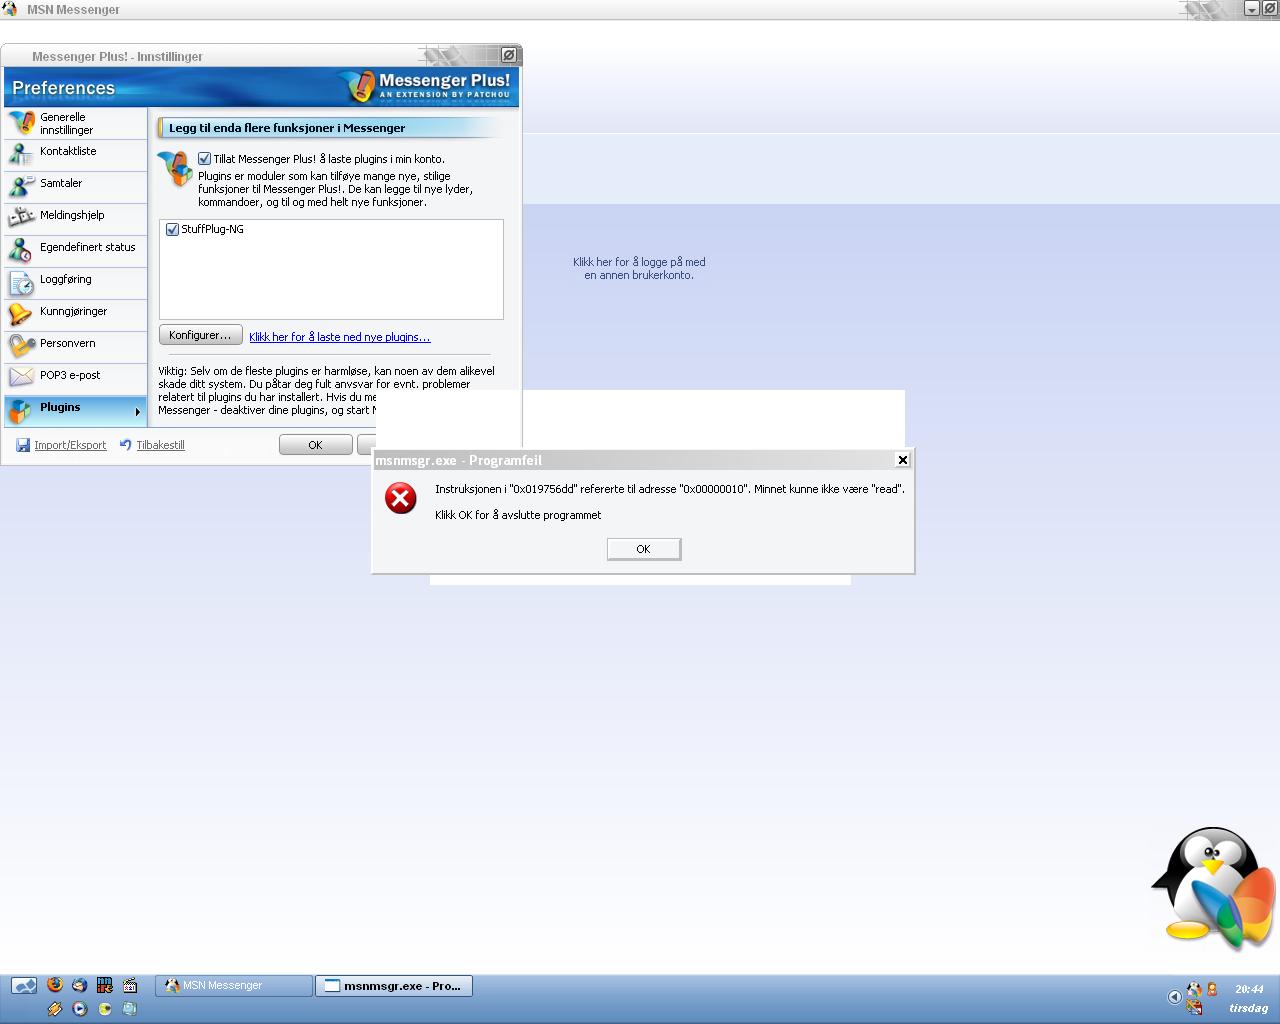Open the start menu button on taskbar
Image resolution: width=1280 pixels, height=1024 pixels.
[x=24, y=986]
